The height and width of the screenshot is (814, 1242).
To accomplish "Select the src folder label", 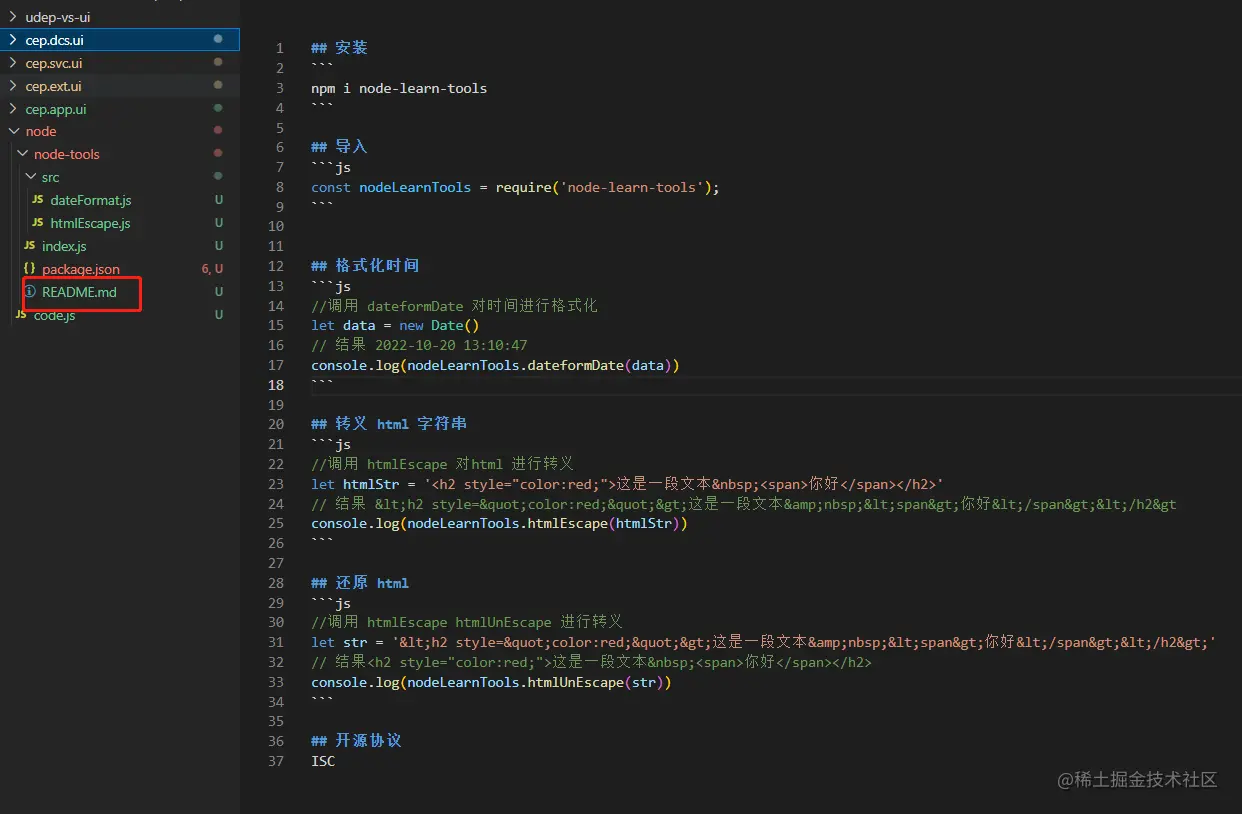I will [x=51, y=177].
